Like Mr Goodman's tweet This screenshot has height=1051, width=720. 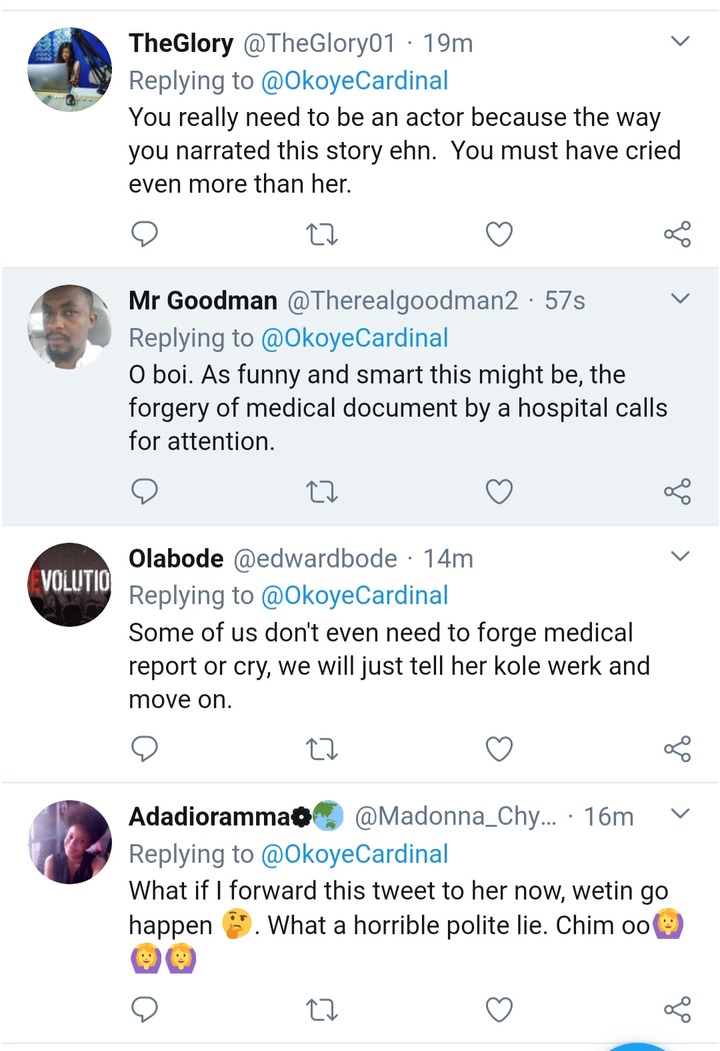(498, 491)
